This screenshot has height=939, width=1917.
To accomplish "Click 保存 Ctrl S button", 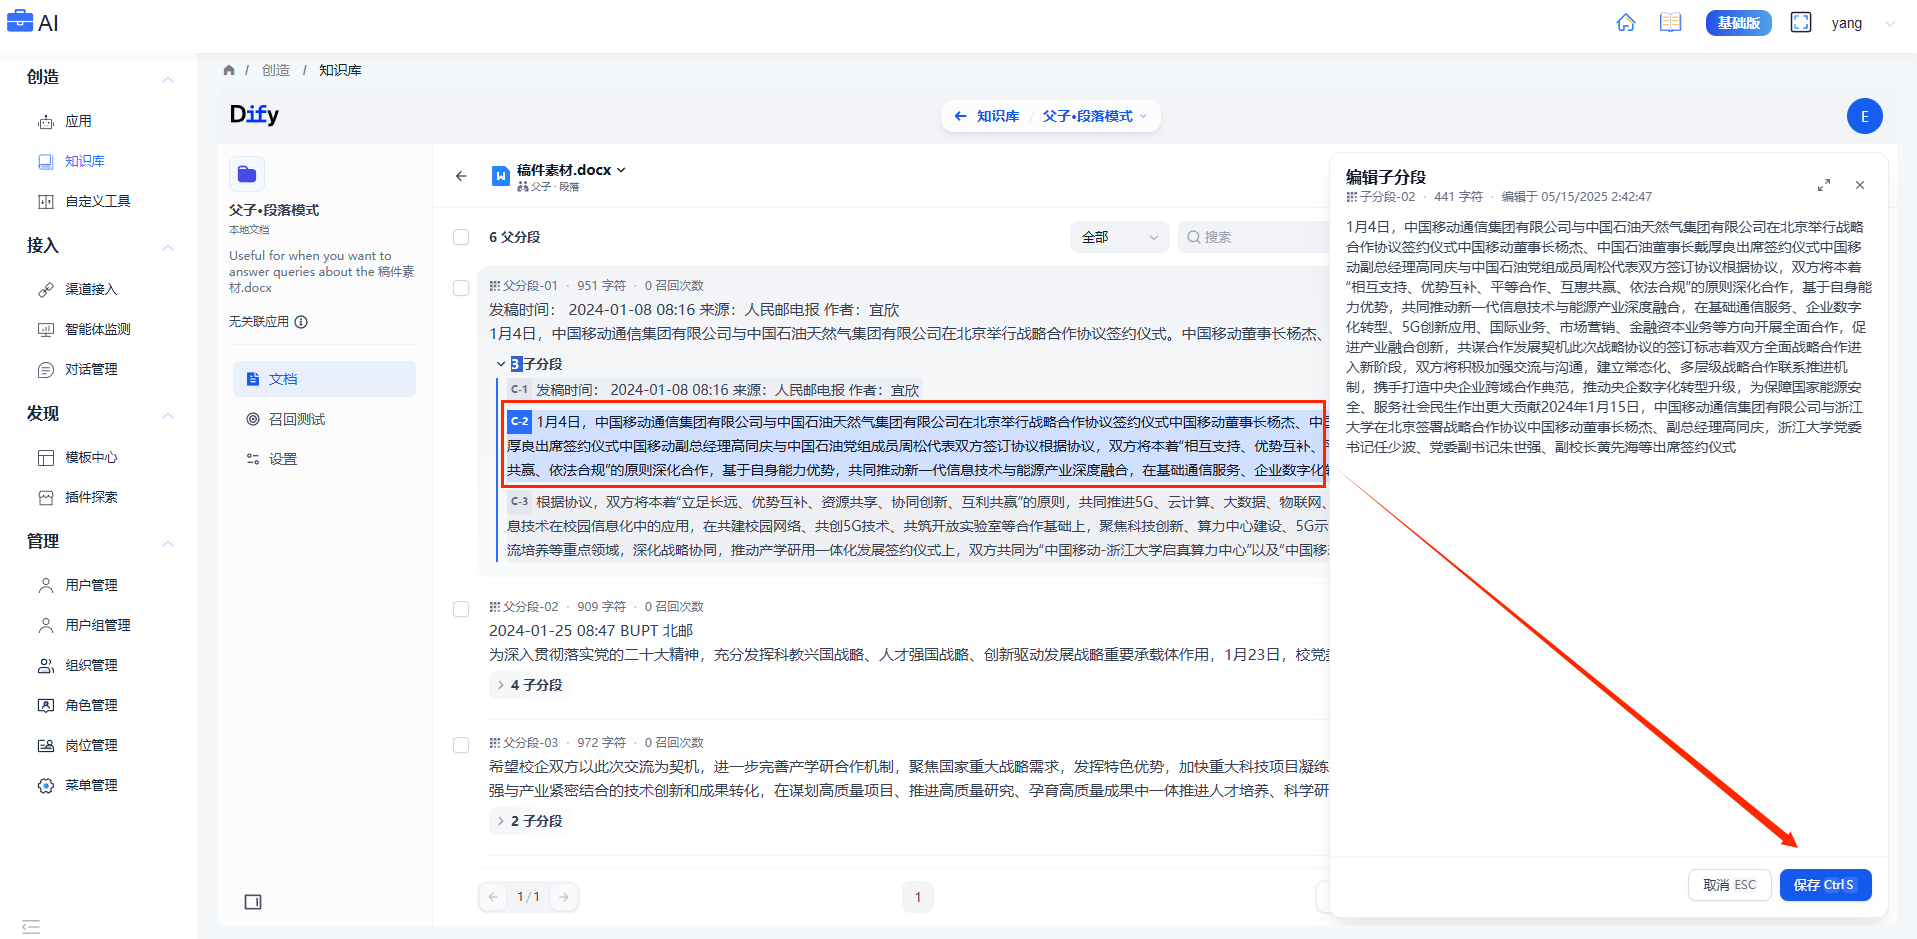I will pos(1825,885).
